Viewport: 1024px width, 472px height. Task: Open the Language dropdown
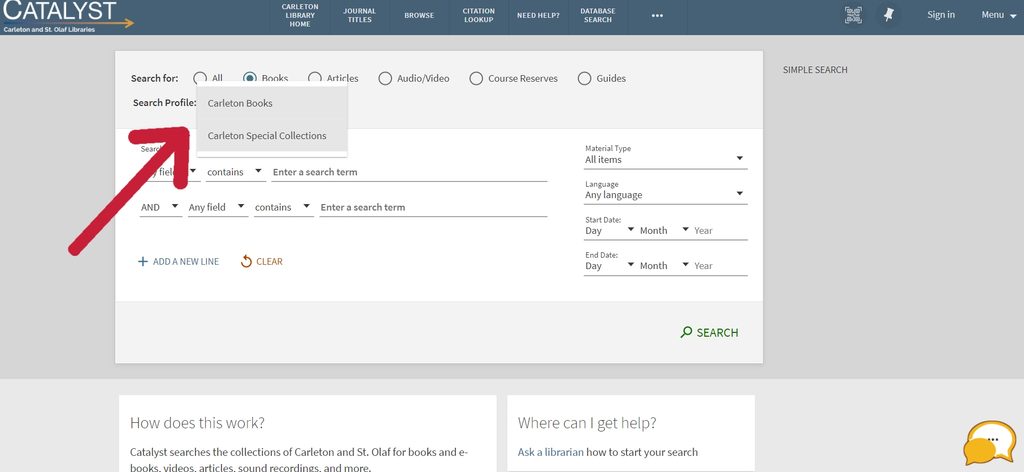tap(664, 195)
